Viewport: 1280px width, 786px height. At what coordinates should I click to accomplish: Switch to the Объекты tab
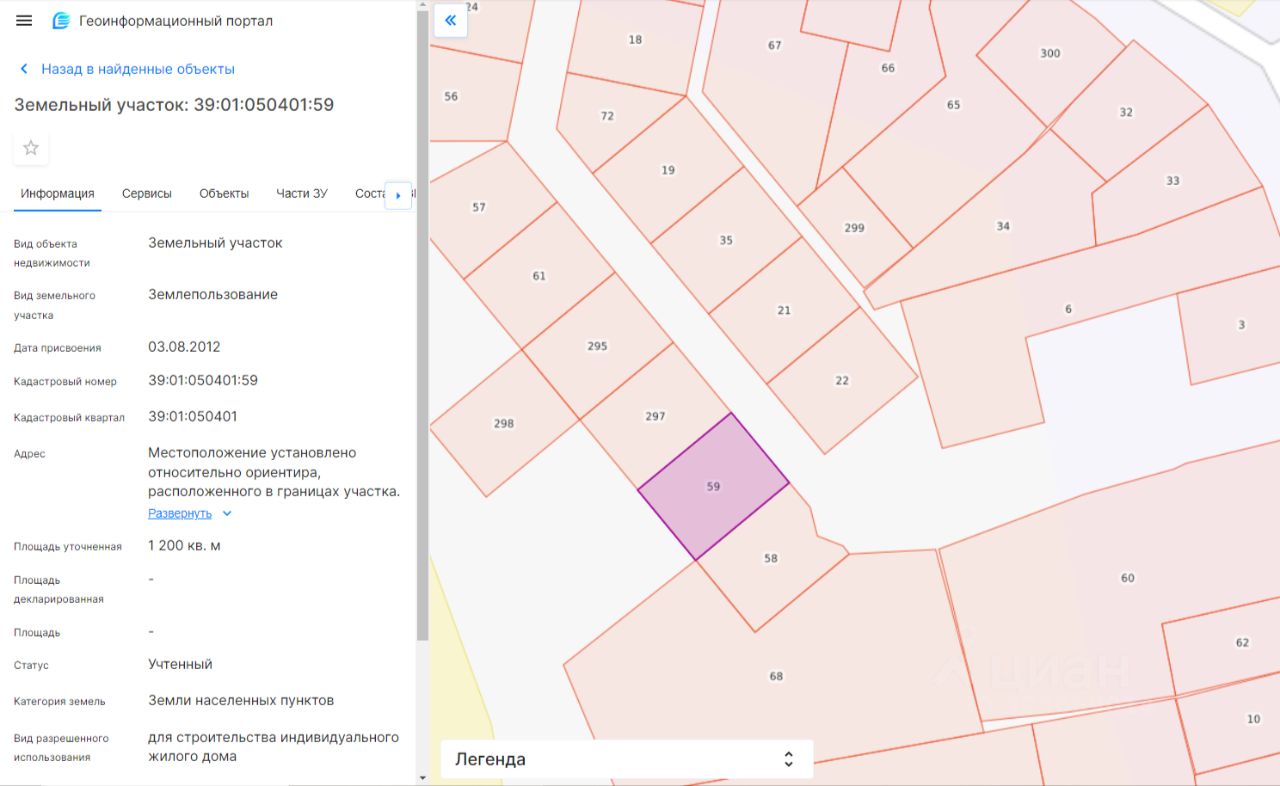pos(224,193)
